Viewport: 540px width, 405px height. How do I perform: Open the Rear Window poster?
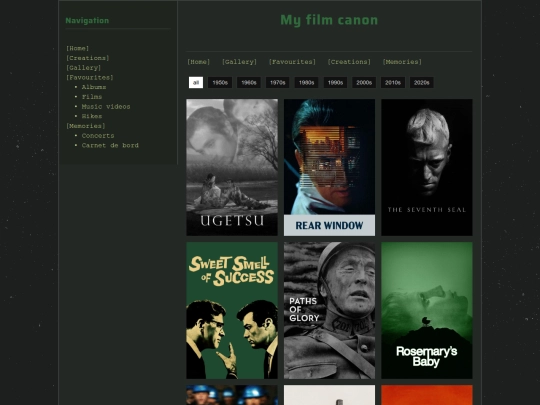click(x=329, y=167)
